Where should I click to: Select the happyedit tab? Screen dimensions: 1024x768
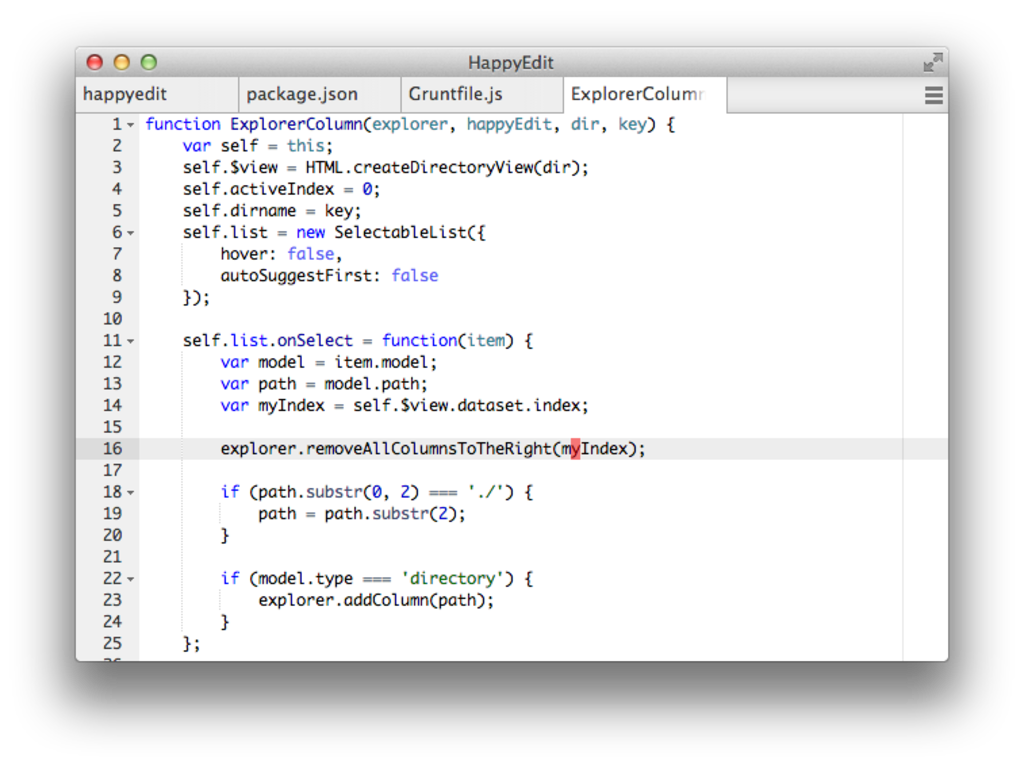[x=128, y=94]
